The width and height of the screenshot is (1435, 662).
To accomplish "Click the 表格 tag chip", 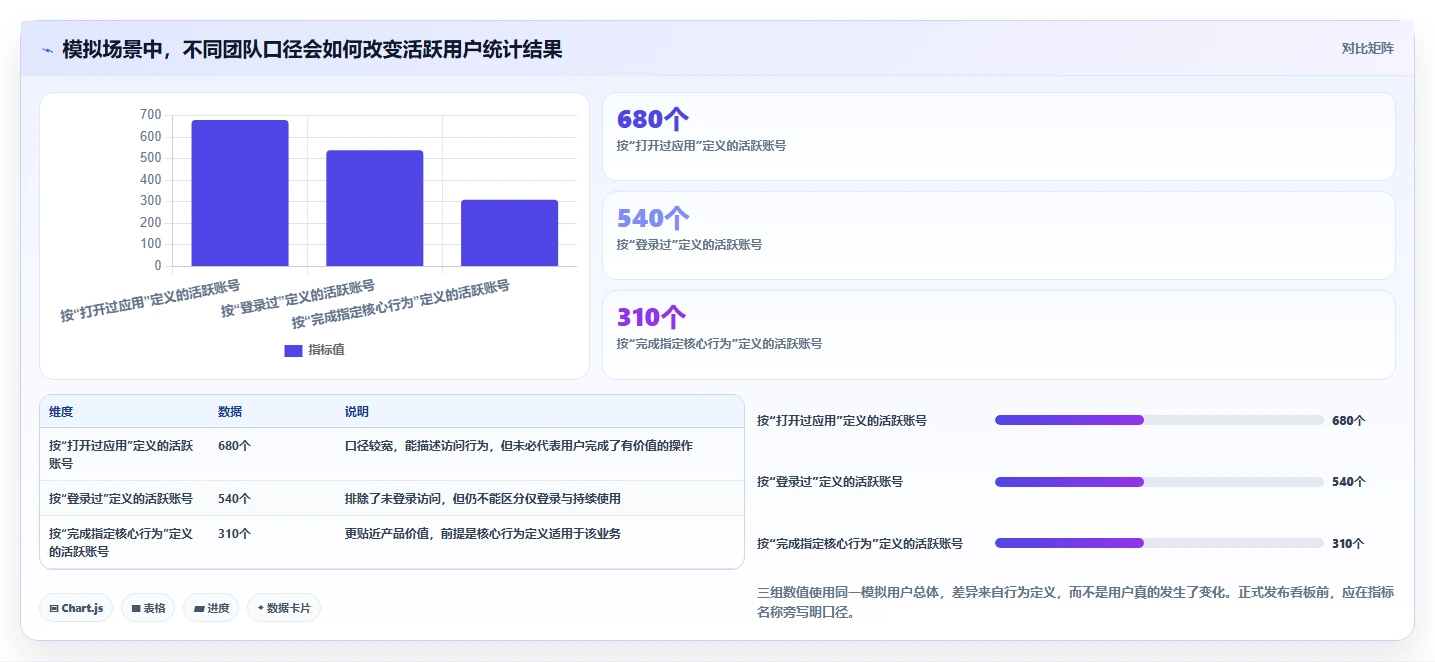I will (148, 608).
